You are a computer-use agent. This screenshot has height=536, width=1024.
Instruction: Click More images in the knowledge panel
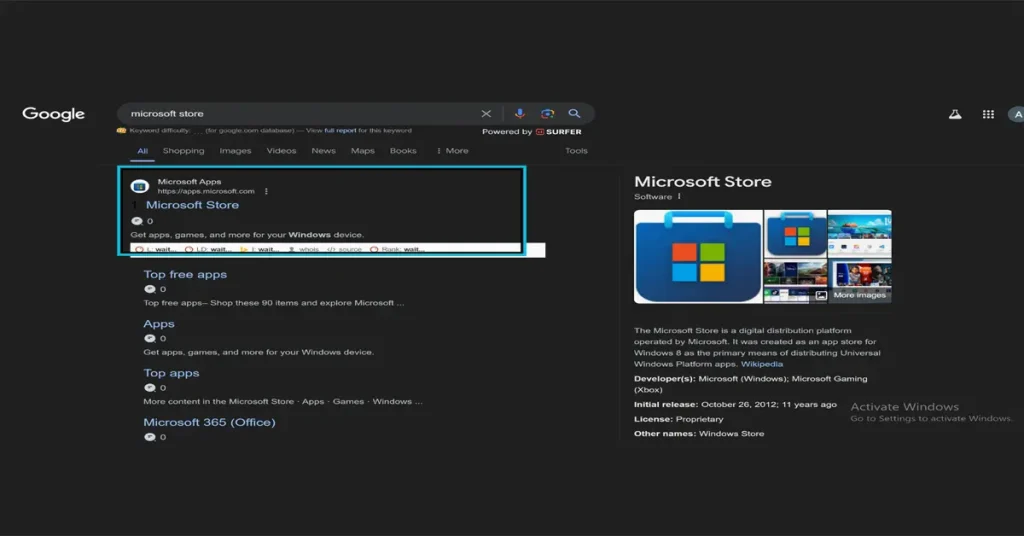click(x=857, y=295)
